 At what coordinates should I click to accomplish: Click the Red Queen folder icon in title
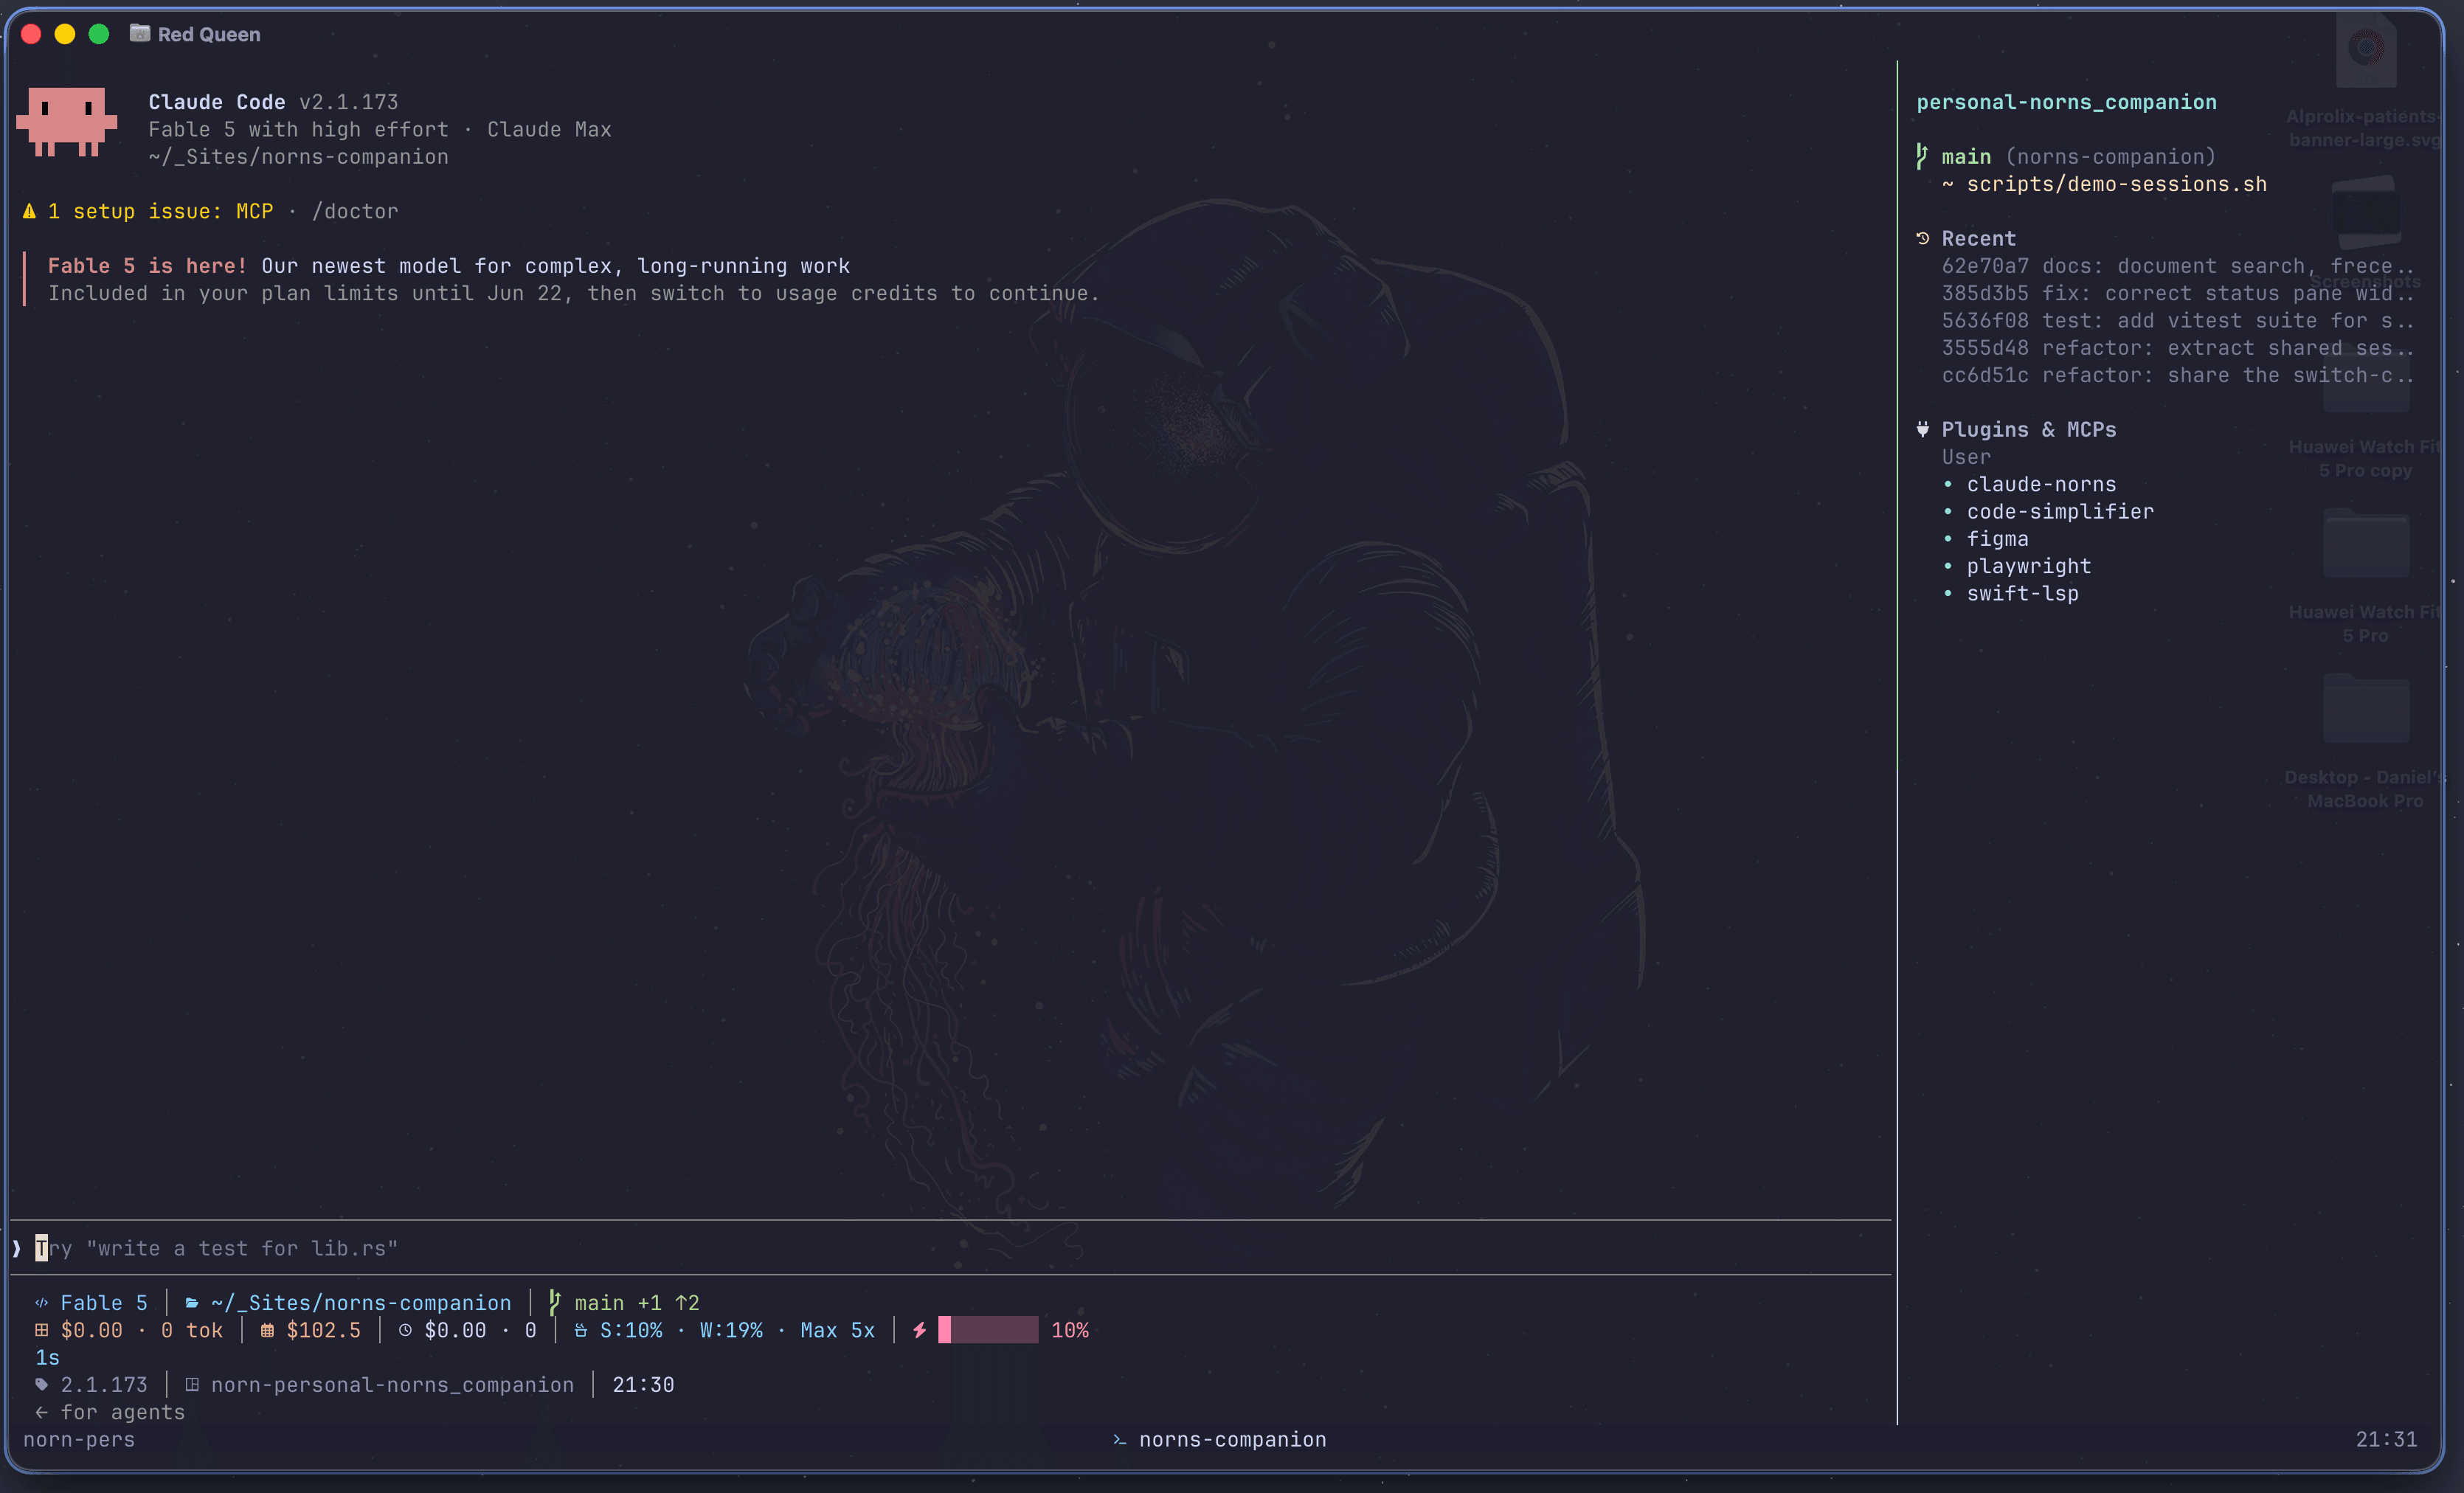click(140, 33)
